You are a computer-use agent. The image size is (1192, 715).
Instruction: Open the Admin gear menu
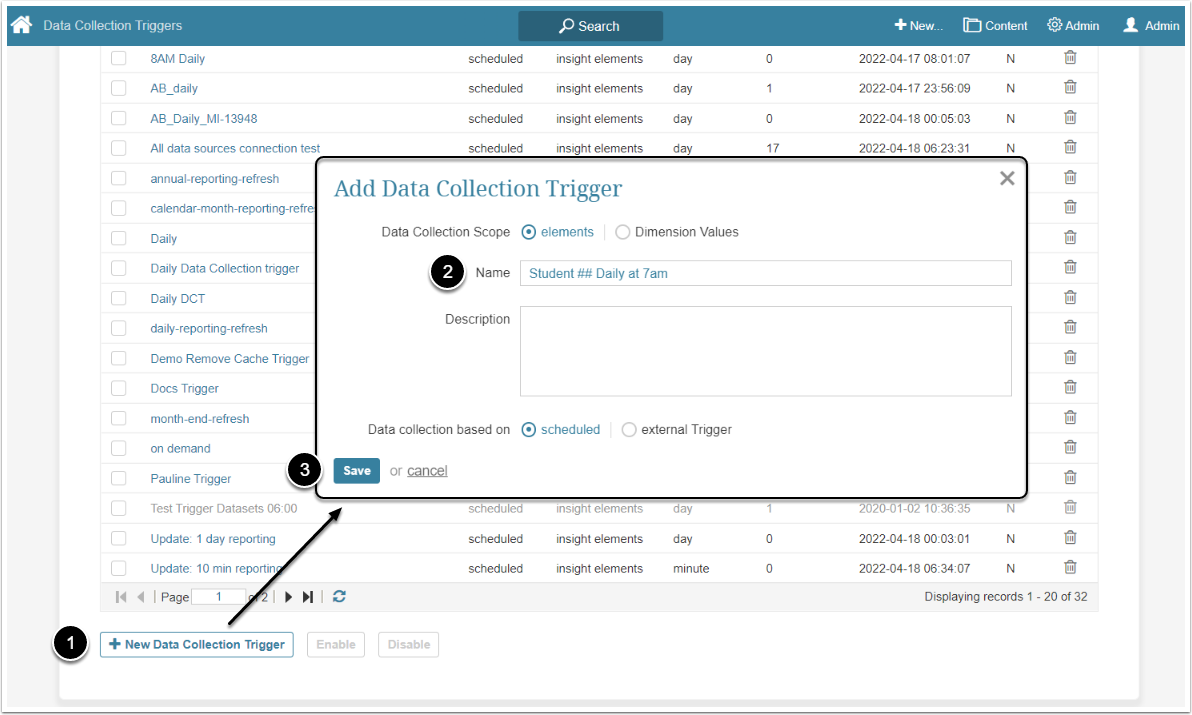click(x=1073, y=26)
